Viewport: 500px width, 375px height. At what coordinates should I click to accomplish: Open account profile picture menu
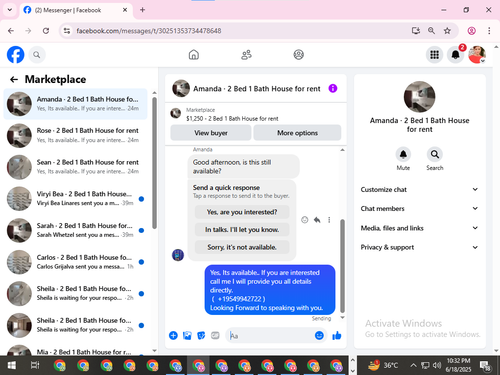click(477, 55)
